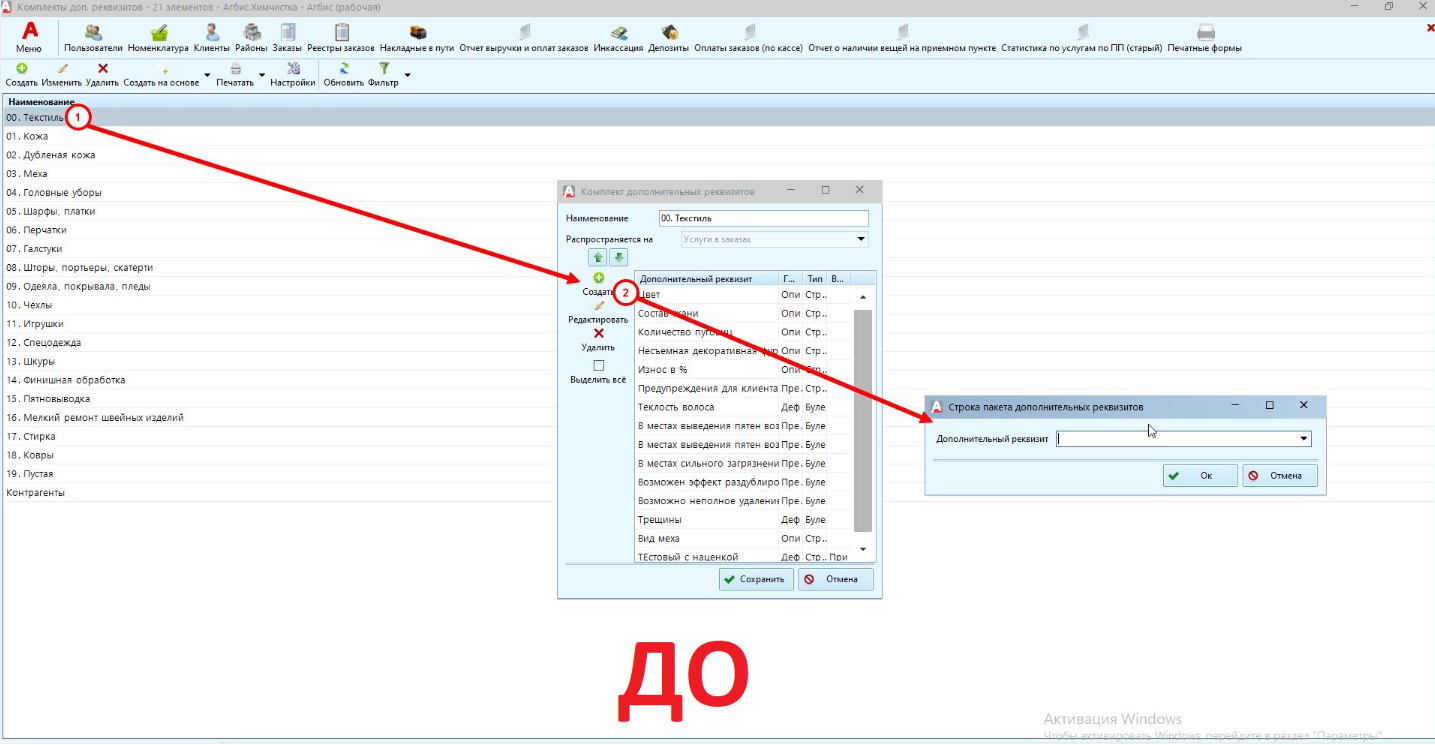Open the Меню button with red A logo
1435x745 pixels.
[29, 38]
